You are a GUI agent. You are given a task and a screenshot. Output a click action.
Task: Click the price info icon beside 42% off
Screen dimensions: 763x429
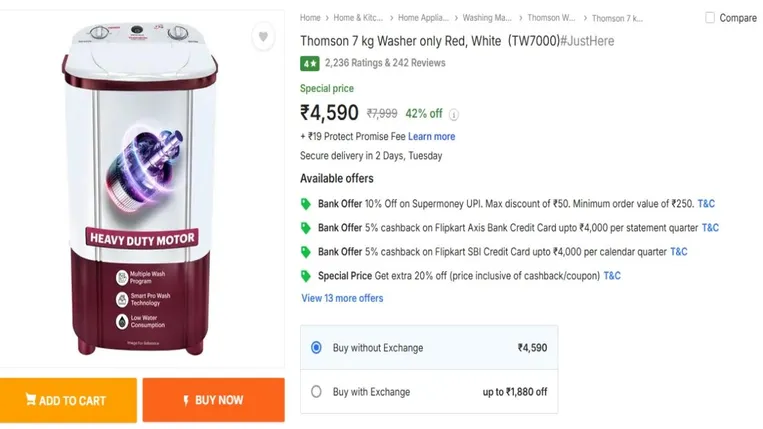tap(454, 114)
